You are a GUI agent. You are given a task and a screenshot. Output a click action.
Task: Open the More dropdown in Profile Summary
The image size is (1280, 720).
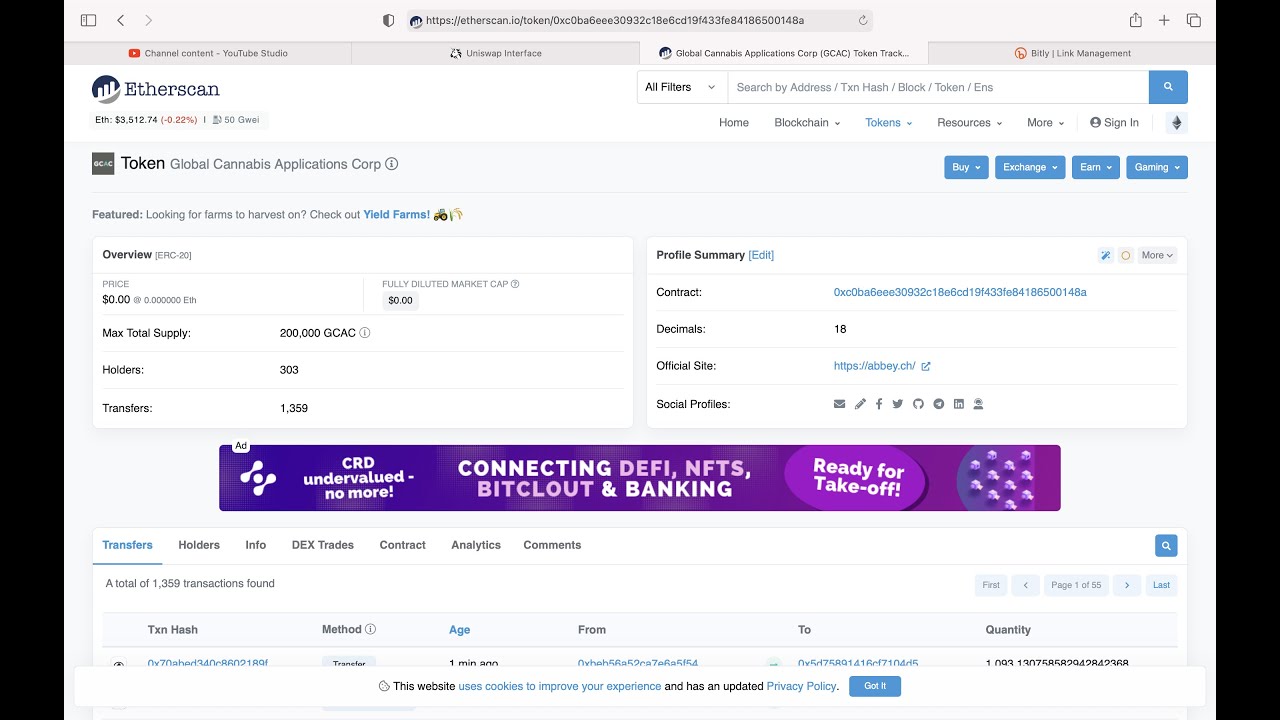pyautogui.click(x=1157, y=255)
